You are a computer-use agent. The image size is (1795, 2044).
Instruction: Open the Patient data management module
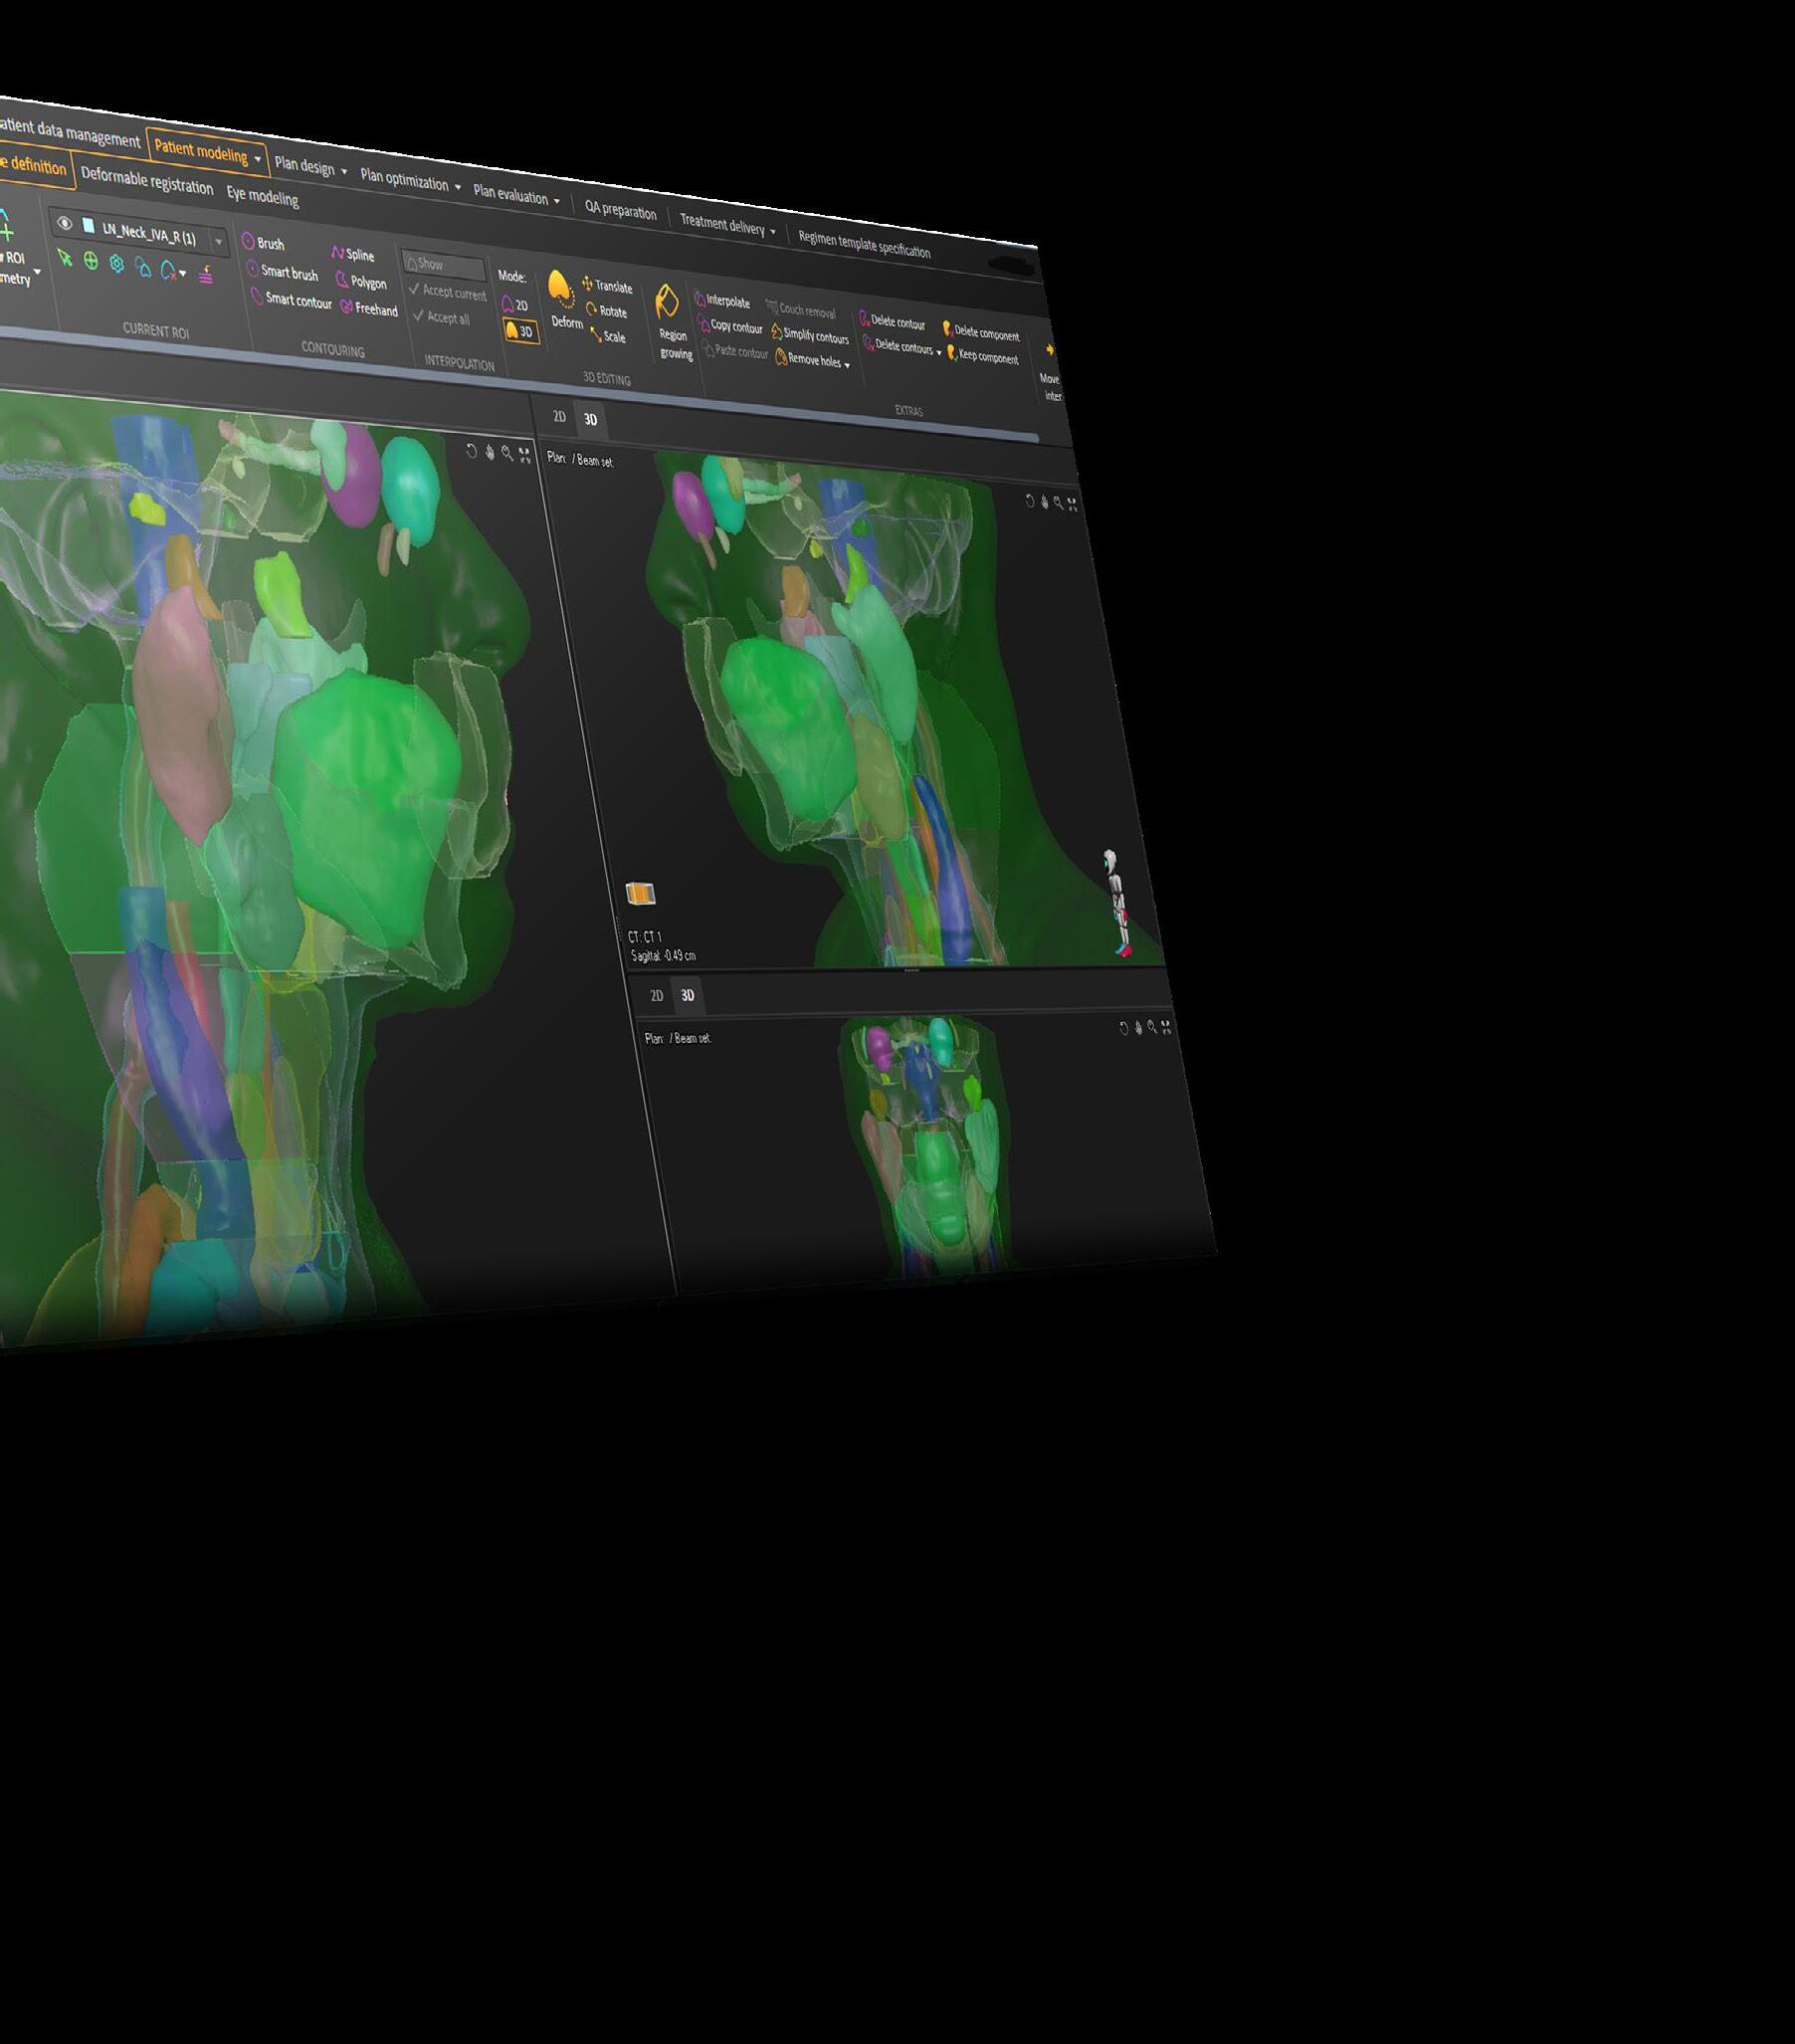coord(70,133)
